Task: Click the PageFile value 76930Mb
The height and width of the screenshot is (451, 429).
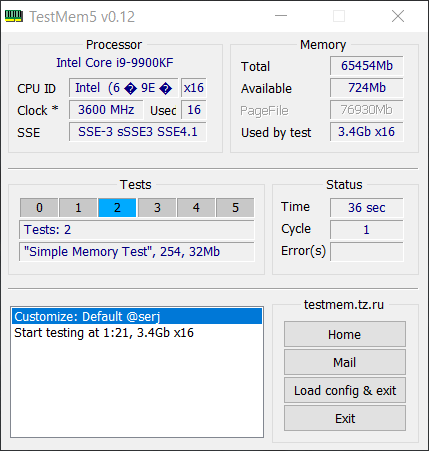Action: (x=367, y=110)
